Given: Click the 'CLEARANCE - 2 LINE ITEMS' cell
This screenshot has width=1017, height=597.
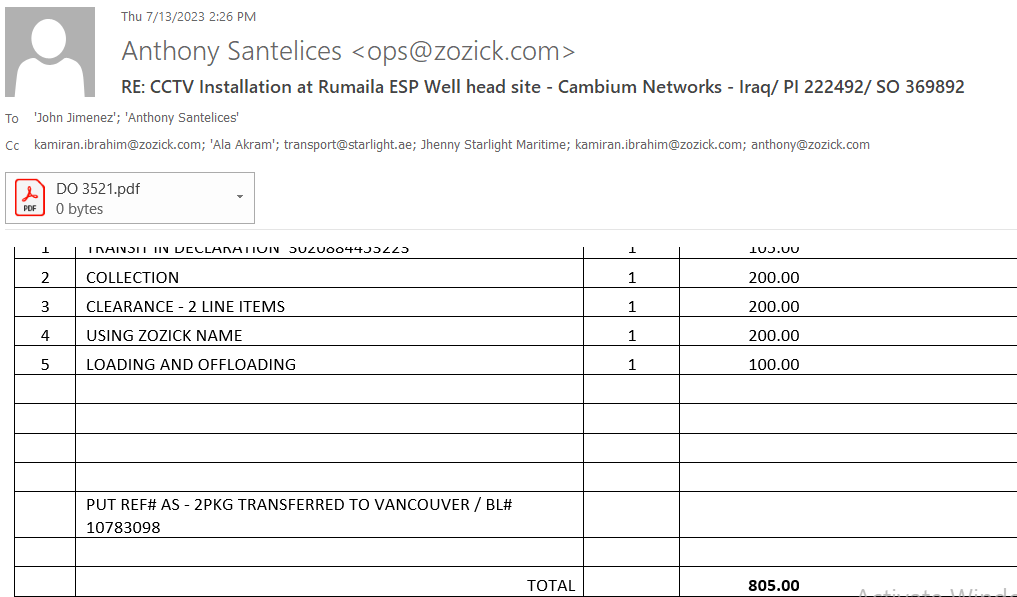Looking at the screenshot, I should 185,306.
